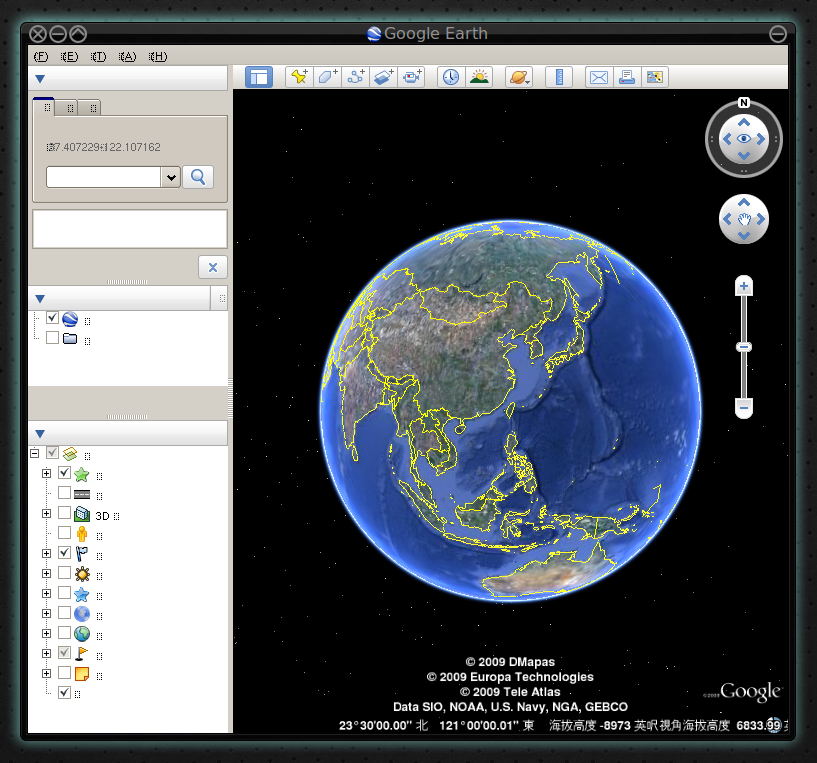Add an image overlay from the toolbar
The height and width of the screenshot is (763, 817).
coord(383,77)
